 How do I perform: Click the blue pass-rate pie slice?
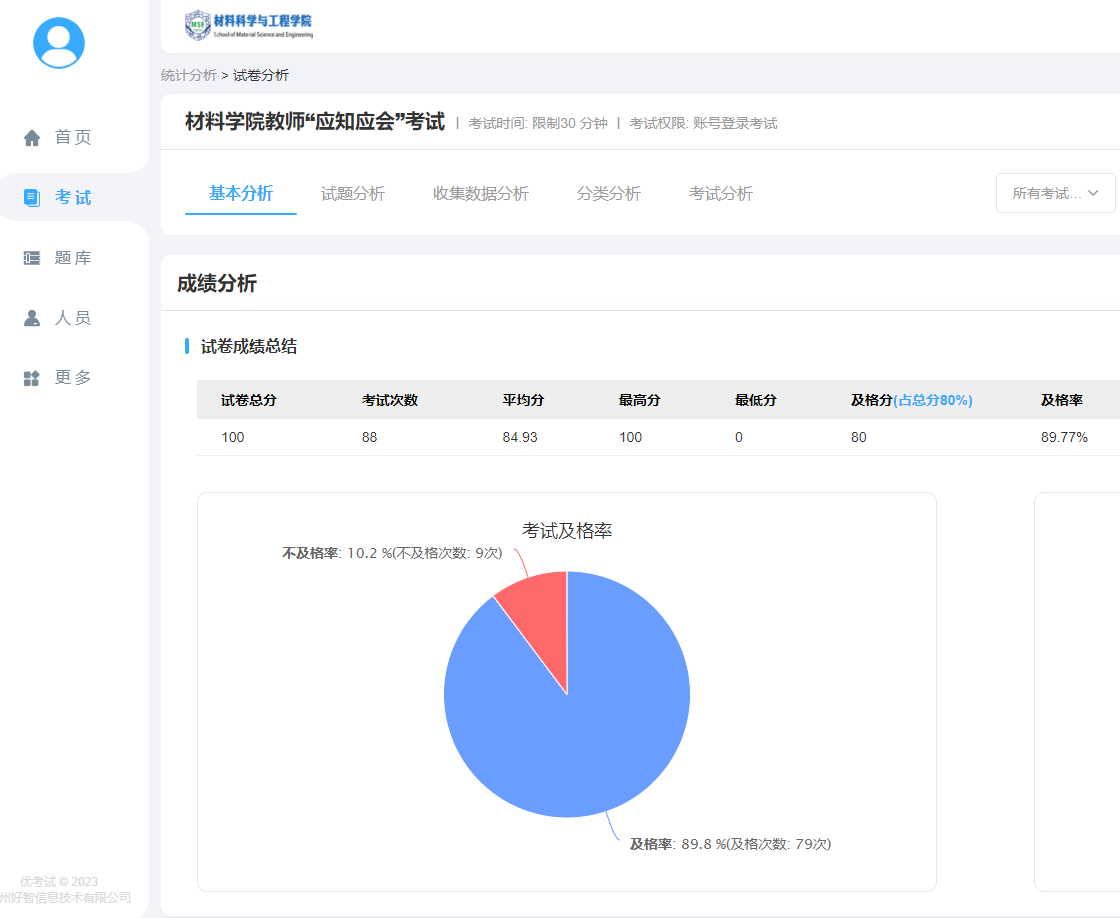point(580,730)
